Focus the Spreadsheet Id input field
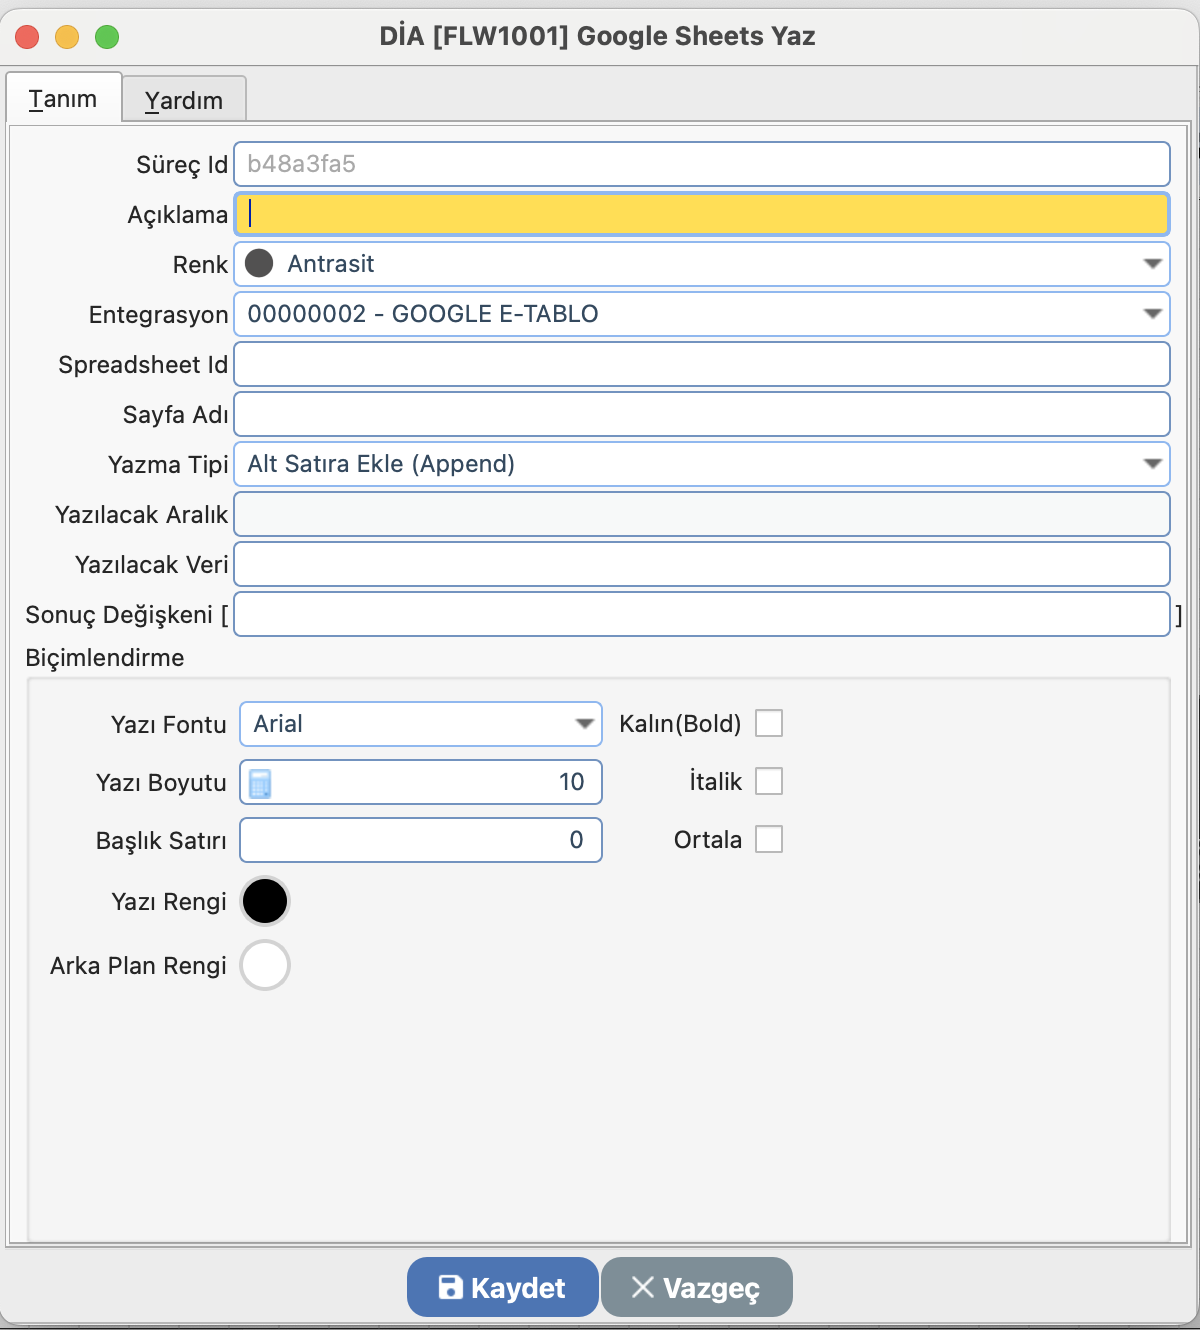1200x1330 pixels. coord(701,364)
